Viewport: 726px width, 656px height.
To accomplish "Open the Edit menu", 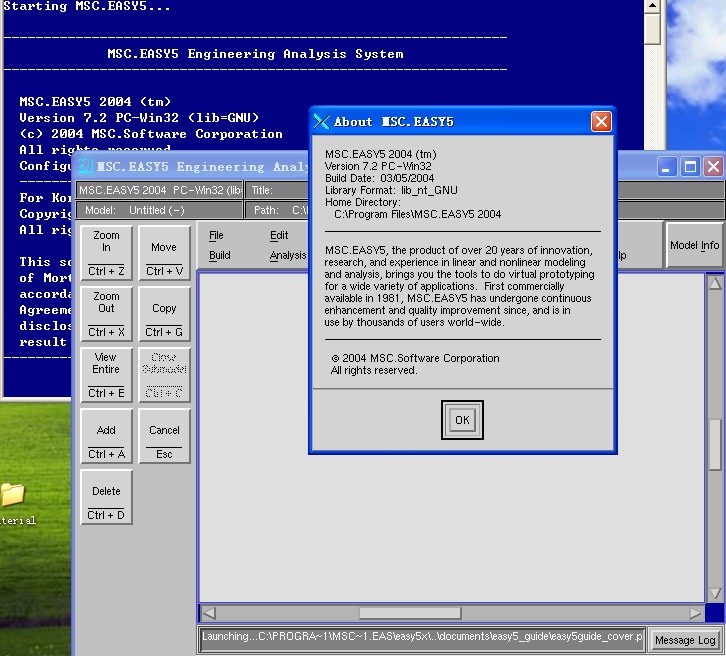I will click(279, 236).
